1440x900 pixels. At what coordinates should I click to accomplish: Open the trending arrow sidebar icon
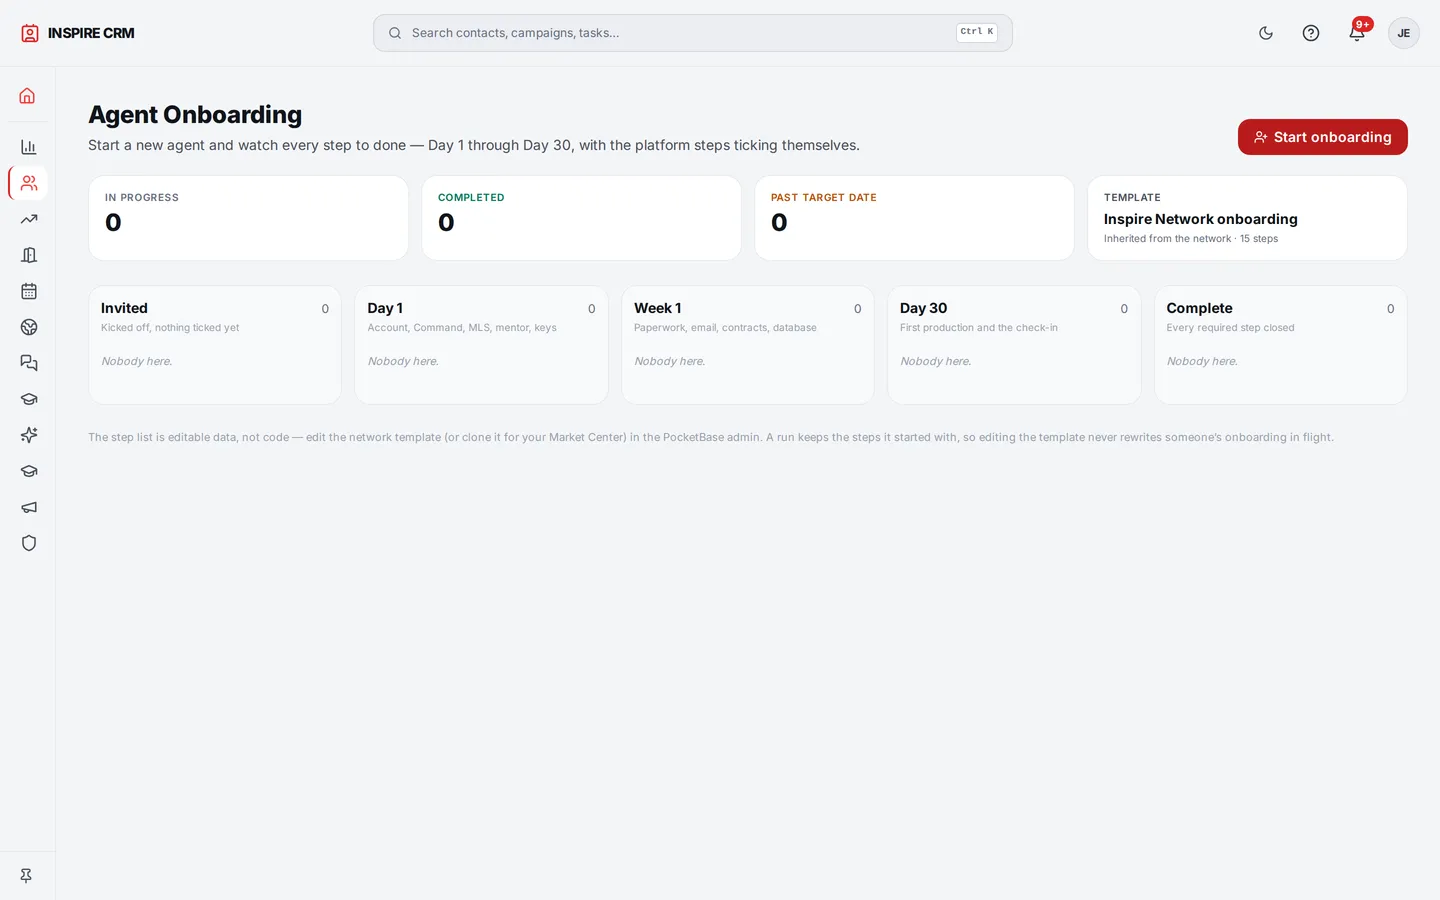tap(28, 219)
